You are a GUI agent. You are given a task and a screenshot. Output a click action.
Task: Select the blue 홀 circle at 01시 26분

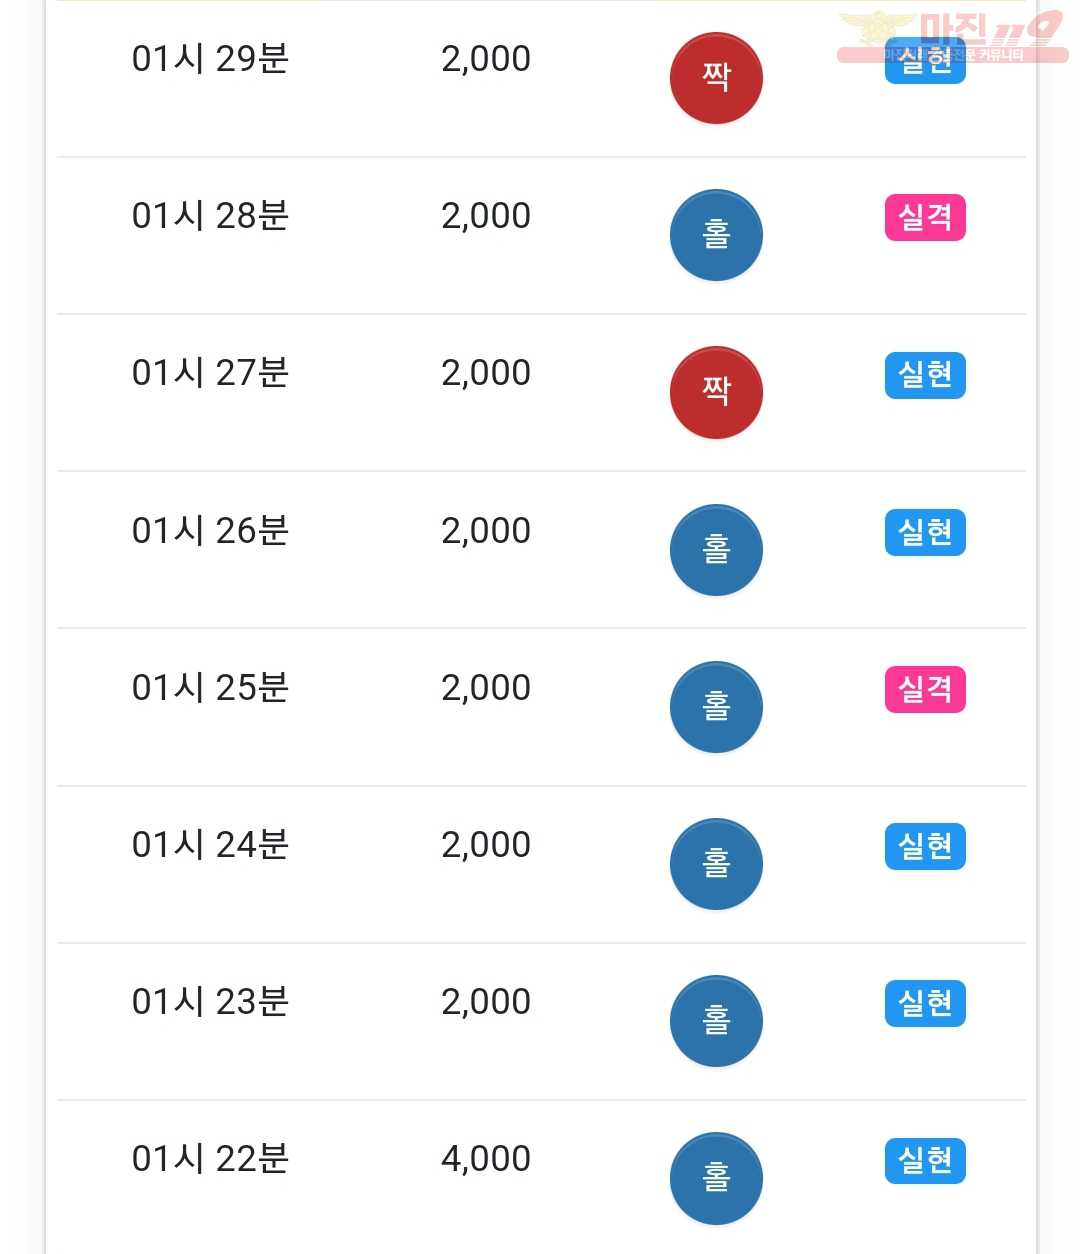(x=716, y=550)
